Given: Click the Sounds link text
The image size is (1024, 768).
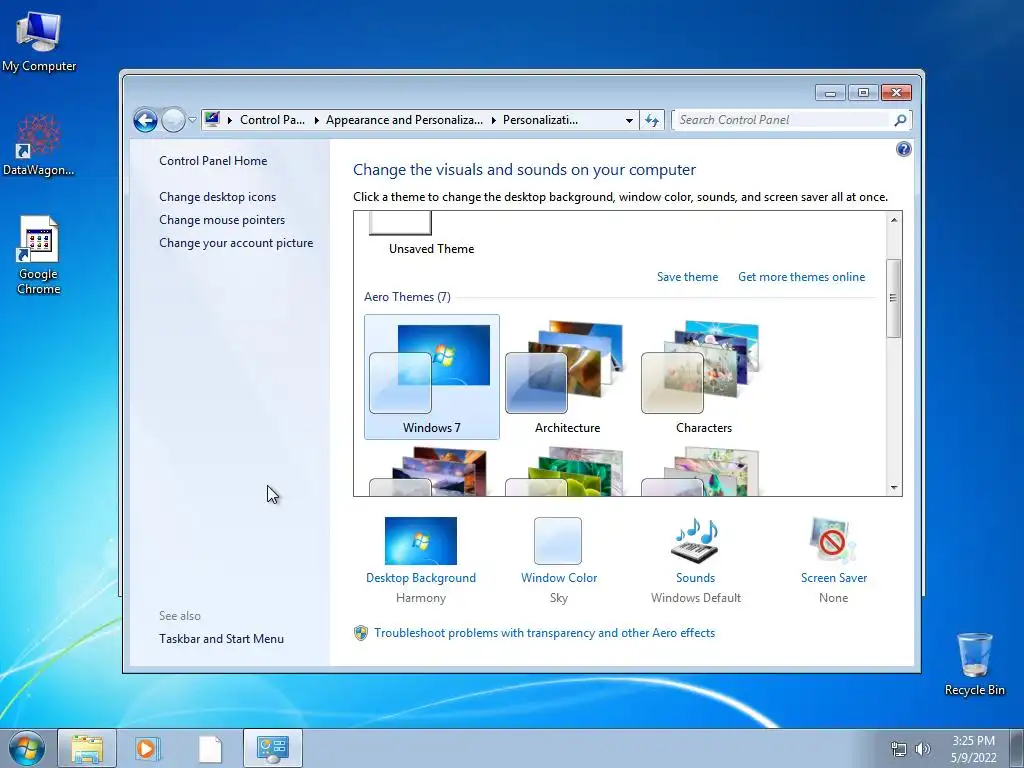Looking at the screenshot, I should tap(696, 578).
